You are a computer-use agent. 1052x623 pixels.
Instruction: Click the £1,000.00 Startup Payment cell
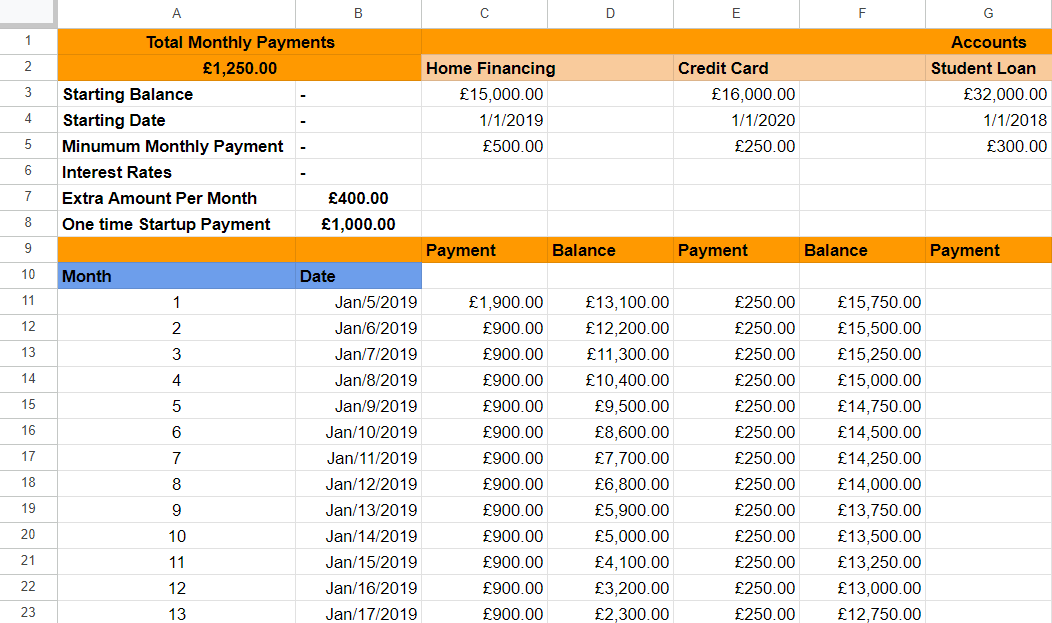357,224
